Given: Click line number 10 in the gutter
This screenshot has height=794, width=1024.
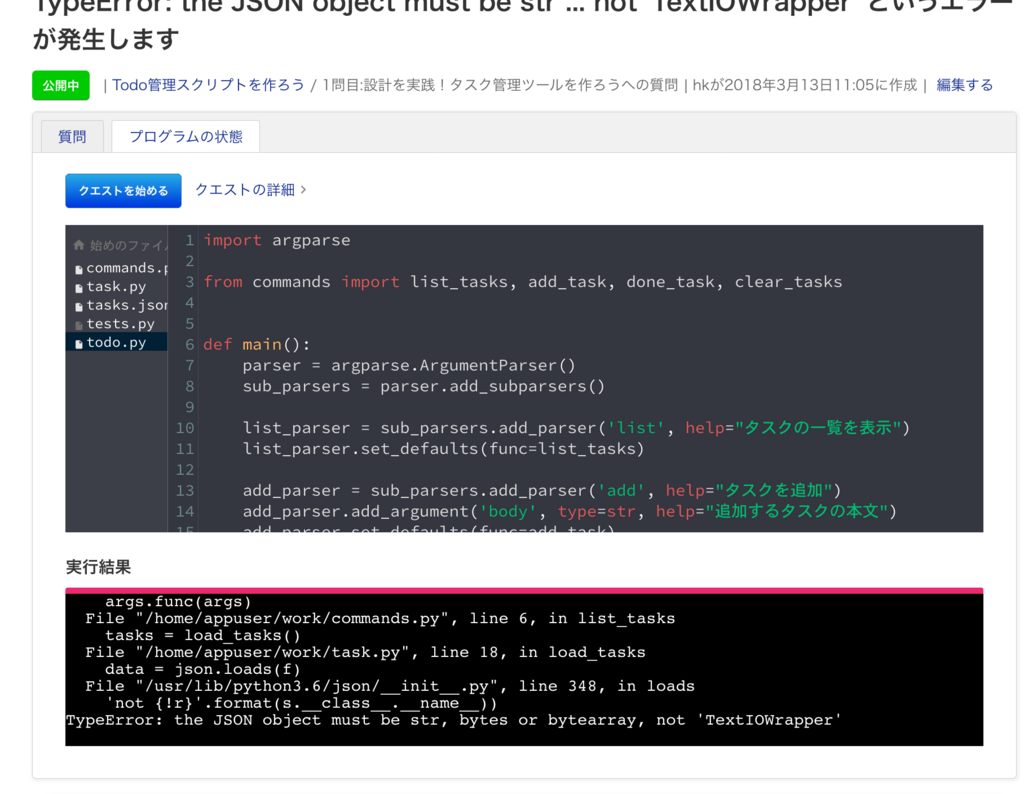Looking at the screenshot, I should coord(185,428).
